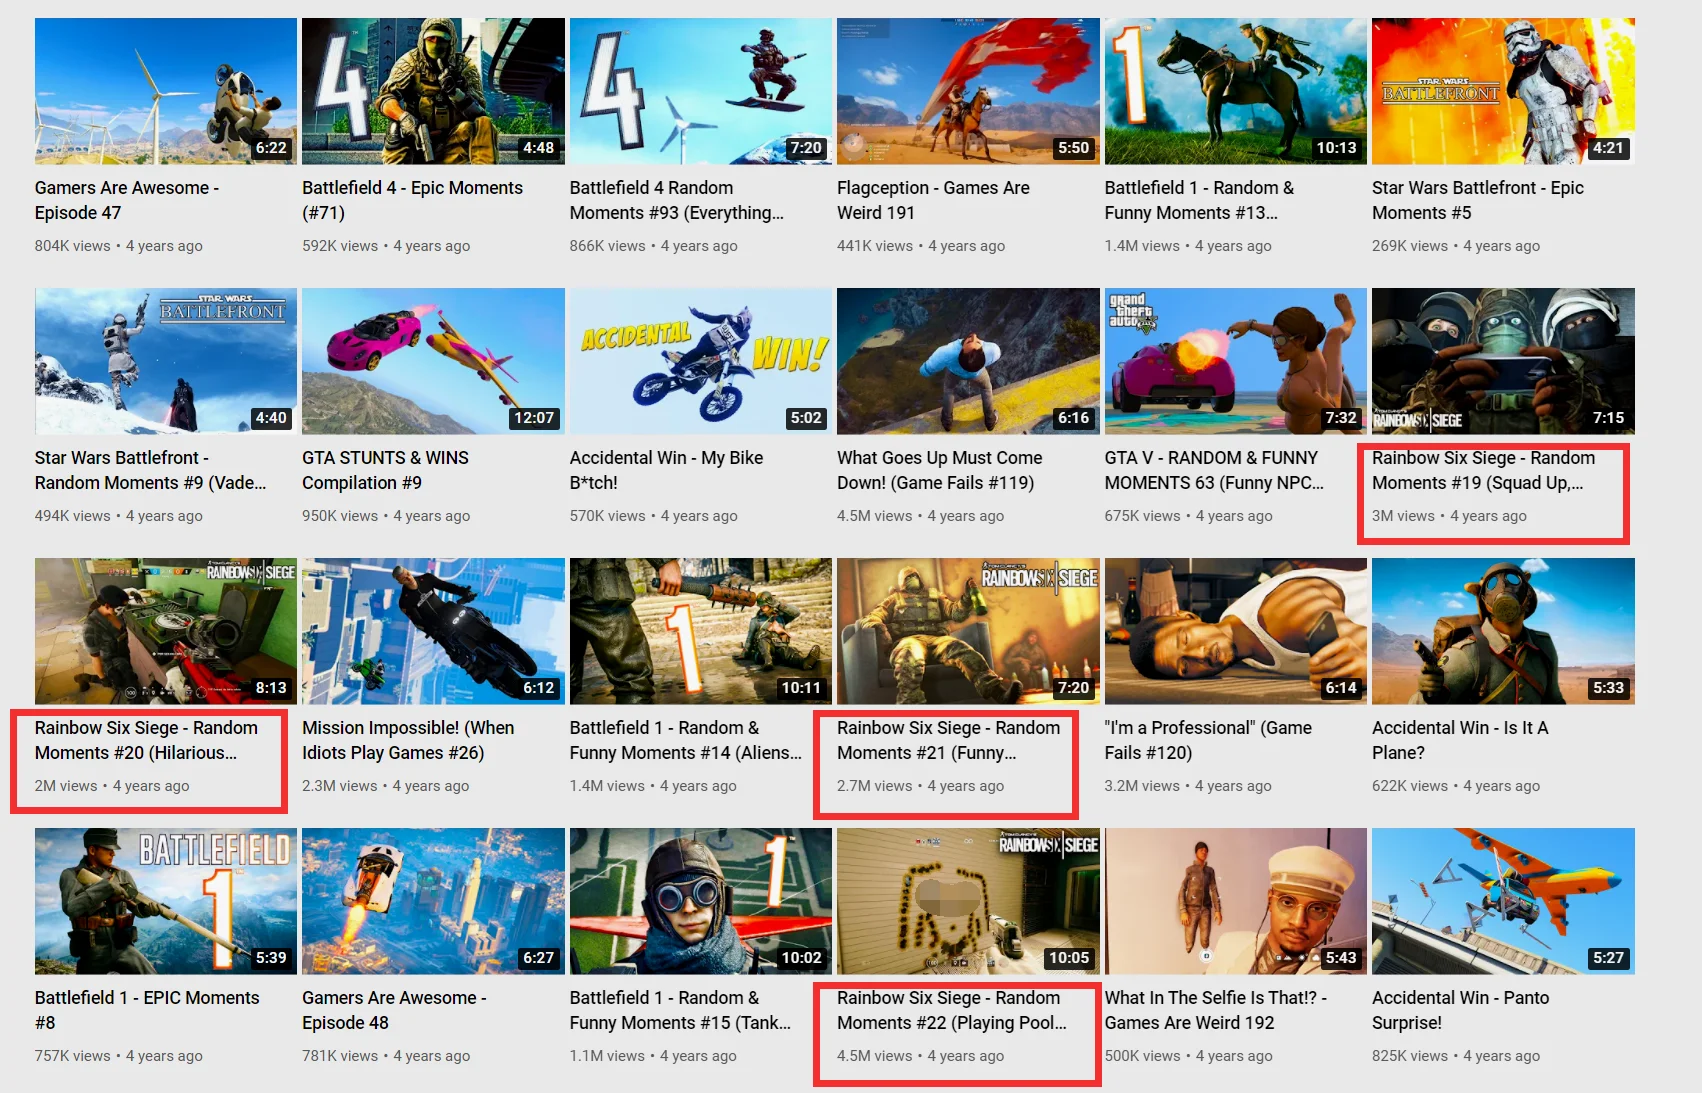Open Accidental Win My Bike thumbnail
Image resolution: width=1702 pixels, height=1093 pixels.
click(701, 361)
